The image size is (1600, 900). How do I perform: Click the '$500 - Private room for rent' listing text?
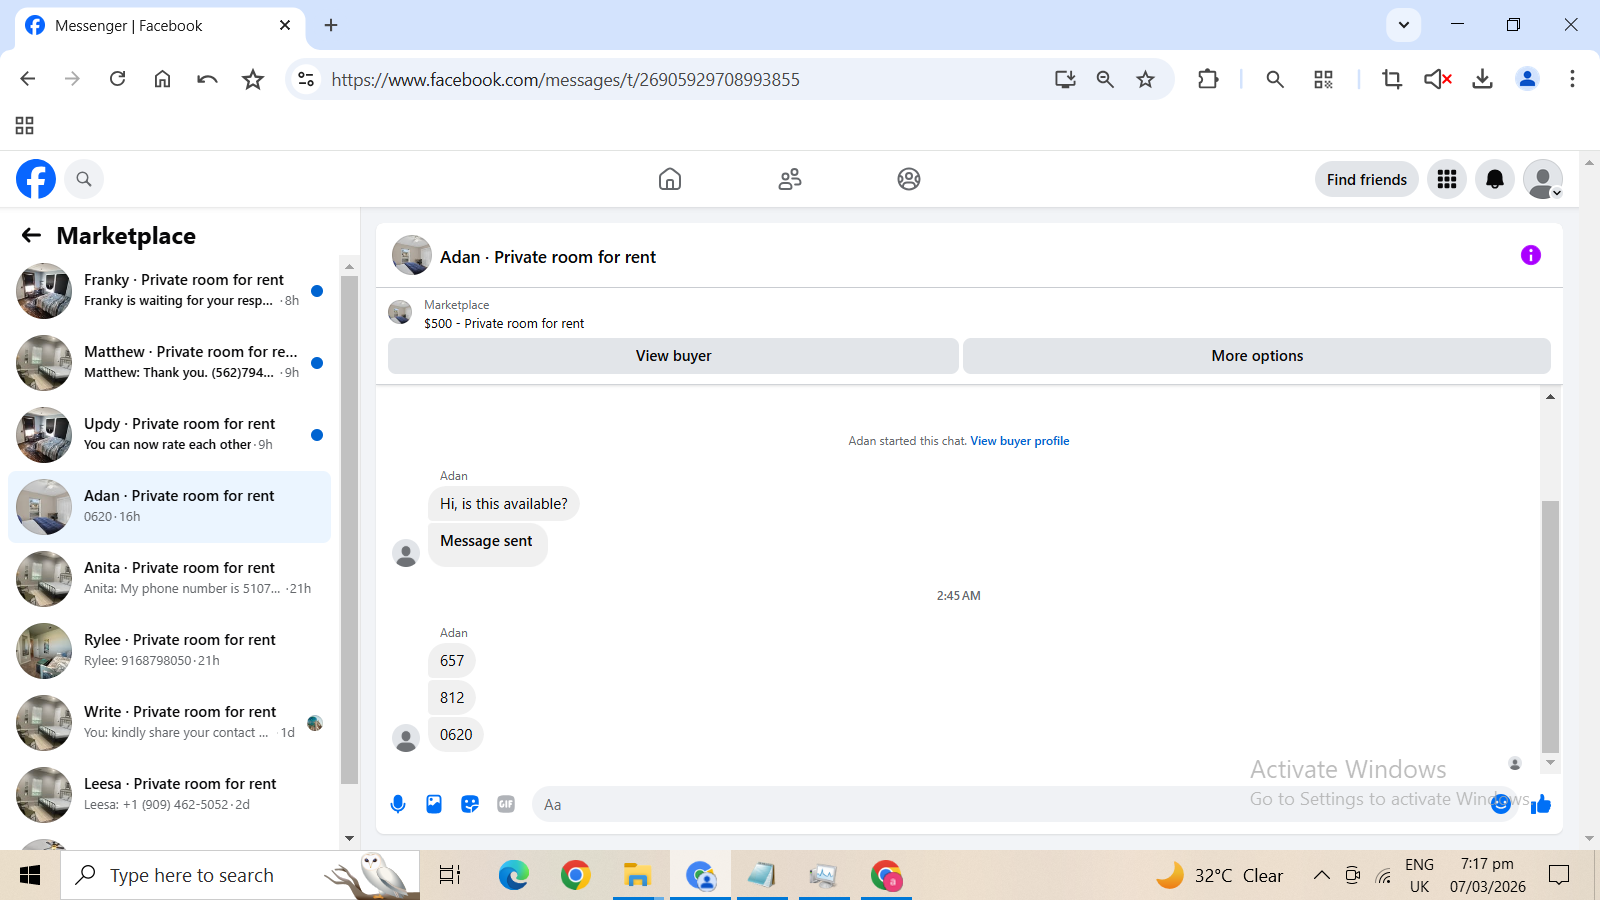[x=504, y=324]
